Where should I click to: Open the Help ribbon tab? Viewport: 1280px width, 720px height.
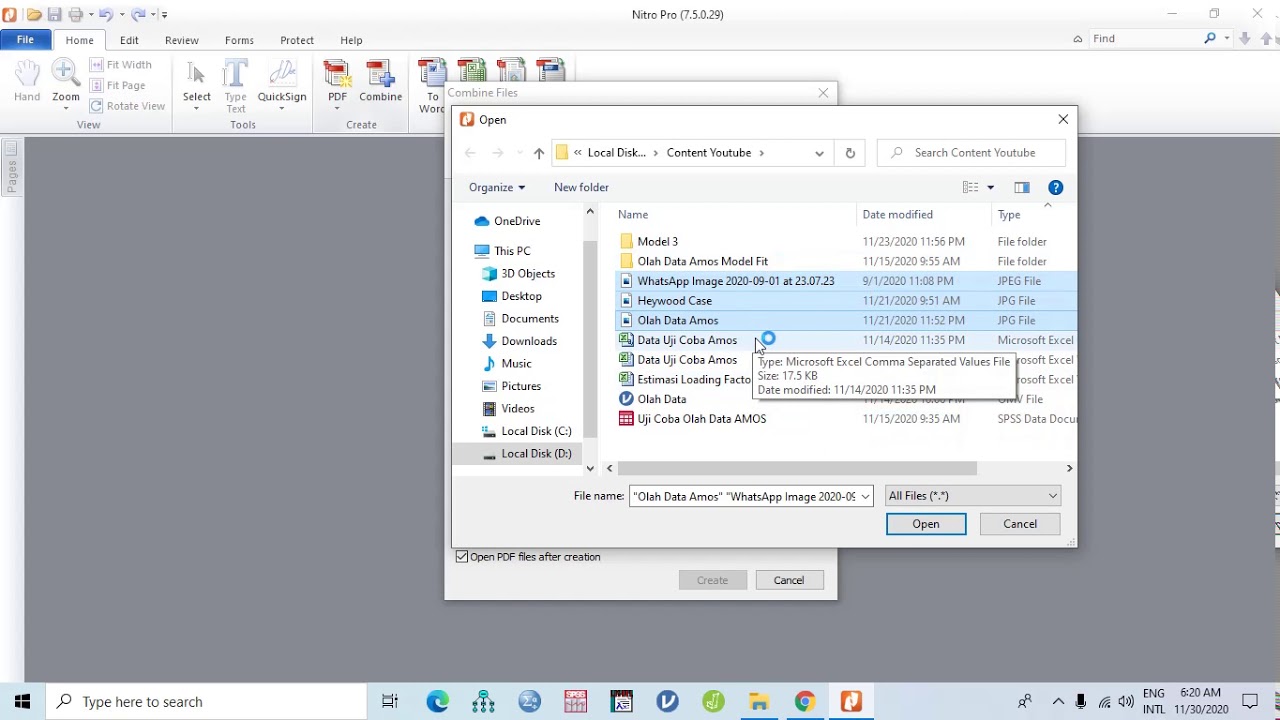[351, 40]
